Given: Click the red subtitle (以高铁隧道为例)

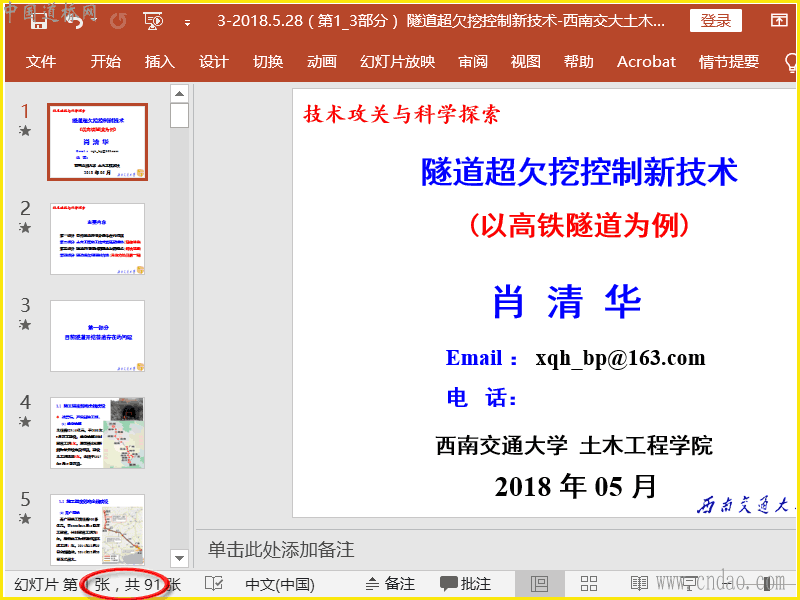Looking at the screenshot, I should [579, 224].
